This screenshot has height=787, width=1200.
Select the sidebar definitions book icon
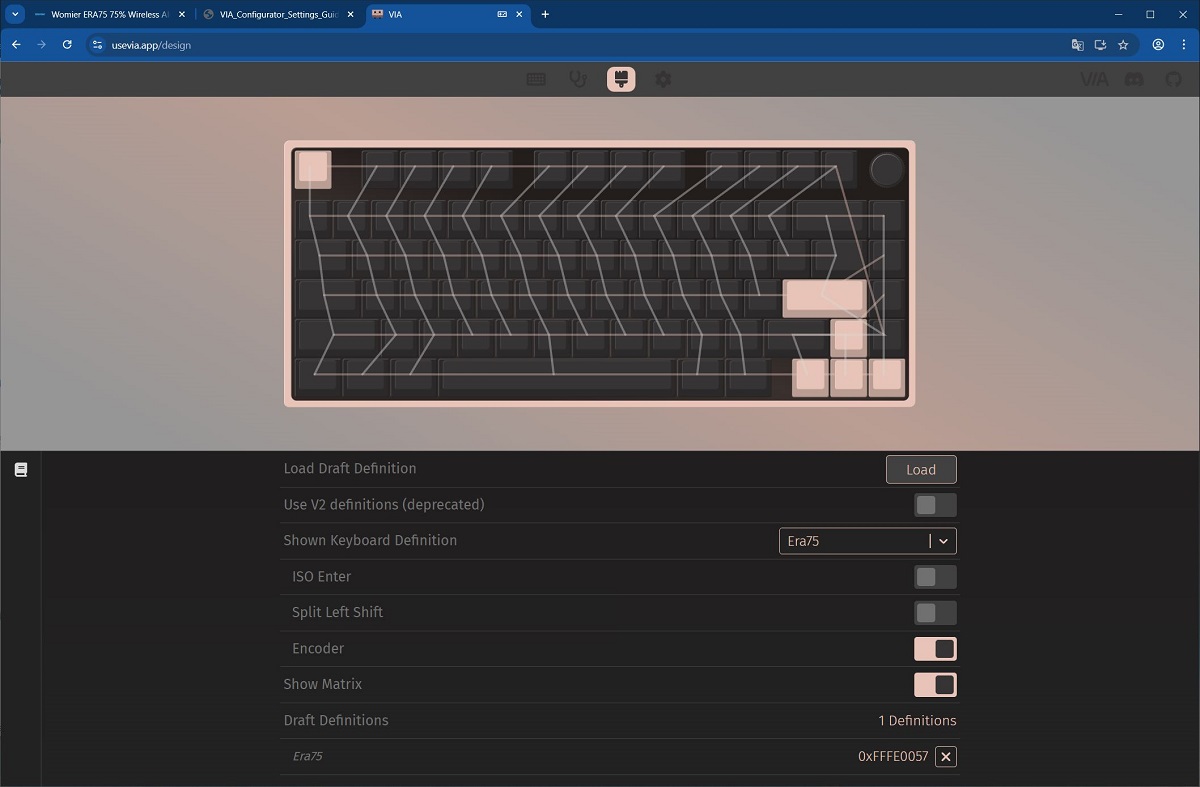tap(20, 469)
